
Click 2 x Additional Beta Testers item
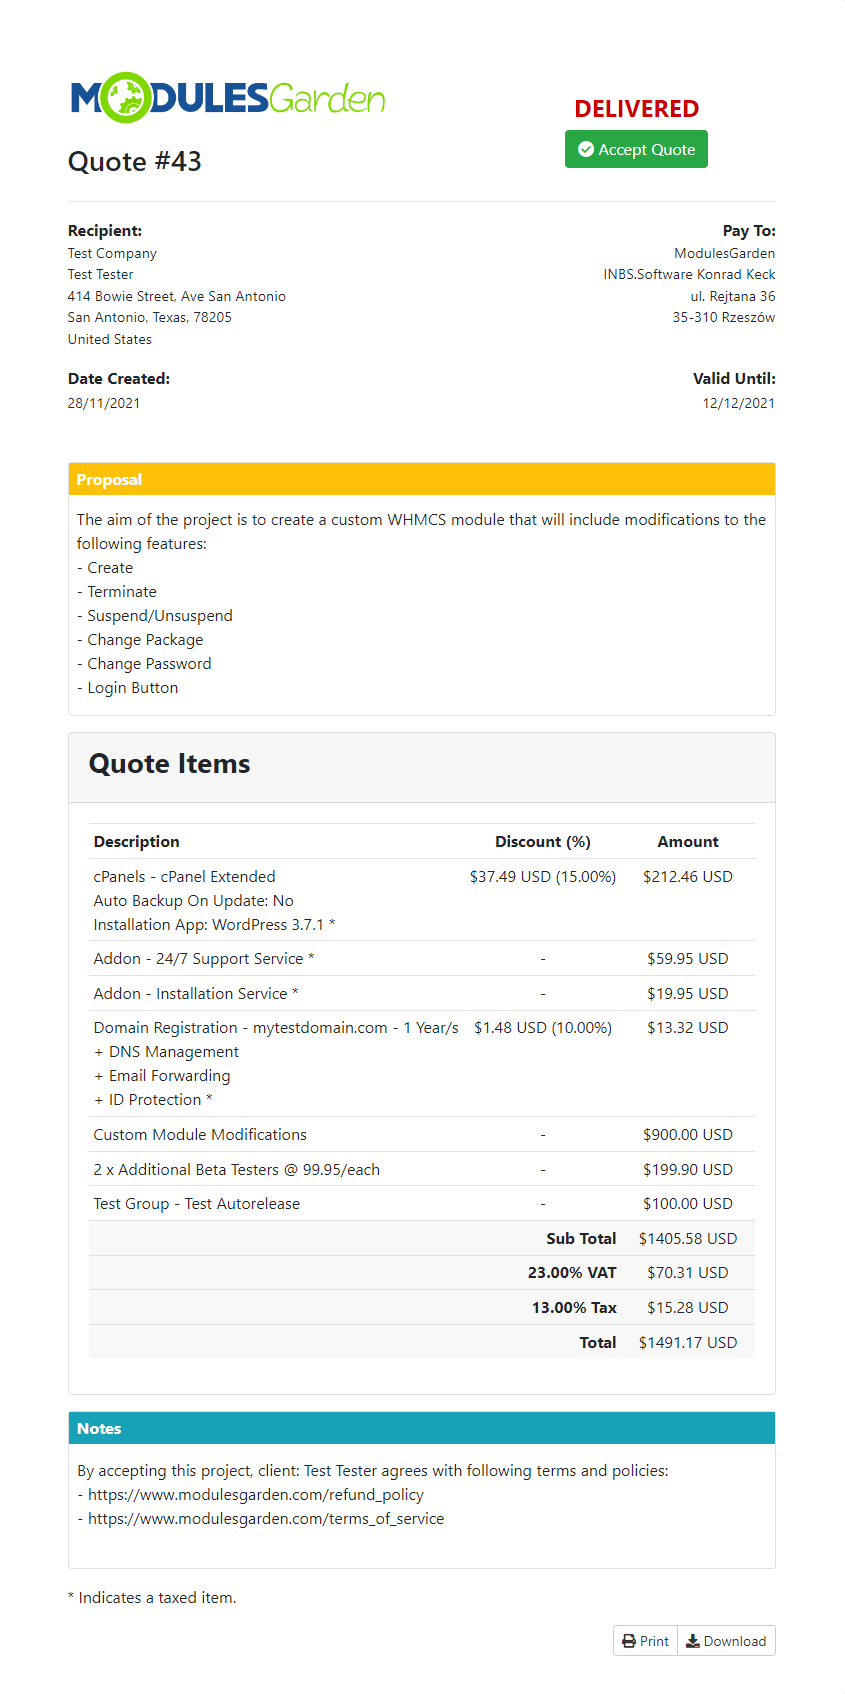(237, 1169)
